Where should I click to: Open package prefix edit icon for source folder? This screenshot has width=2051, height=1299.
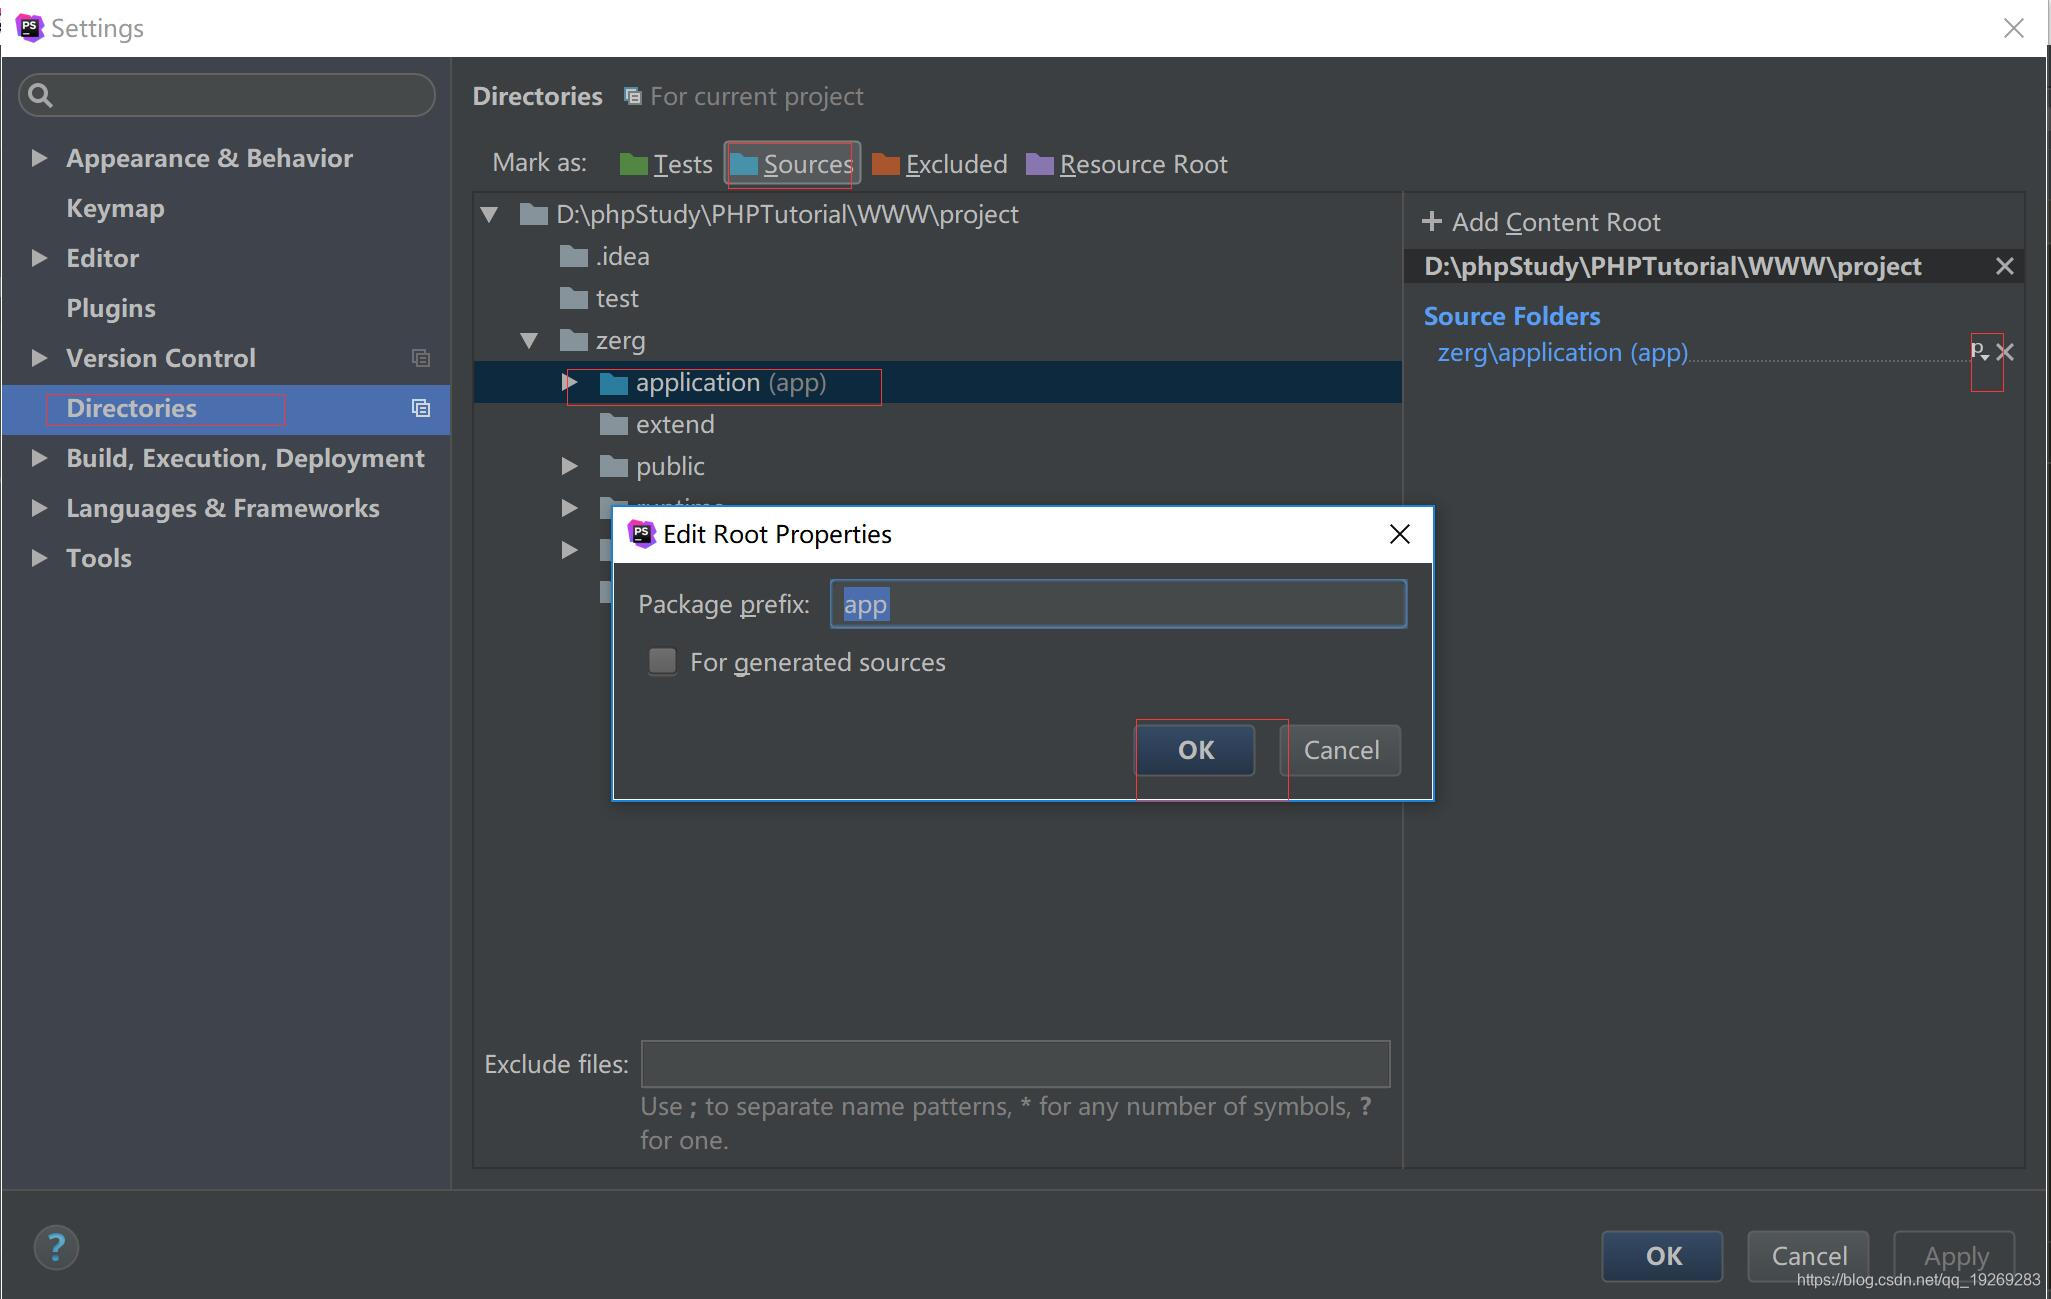1979,351
